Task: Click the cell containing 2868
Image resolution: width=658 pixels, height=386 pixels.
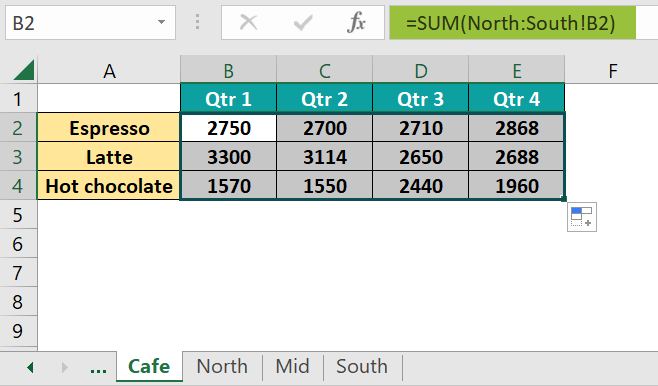Action: pyautogui.click(x=517, y=128)
